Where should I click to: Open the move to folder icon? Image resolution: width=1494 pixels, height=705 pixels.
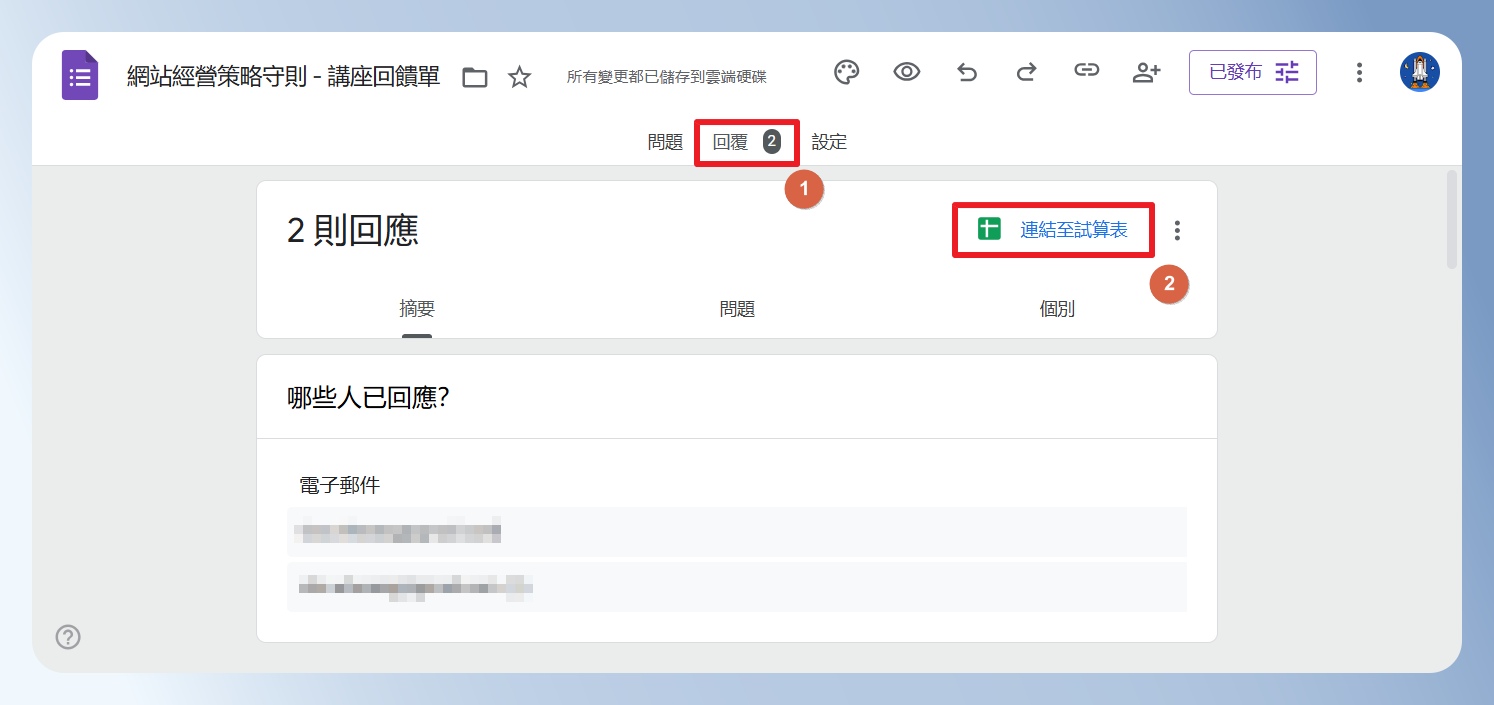475,78
